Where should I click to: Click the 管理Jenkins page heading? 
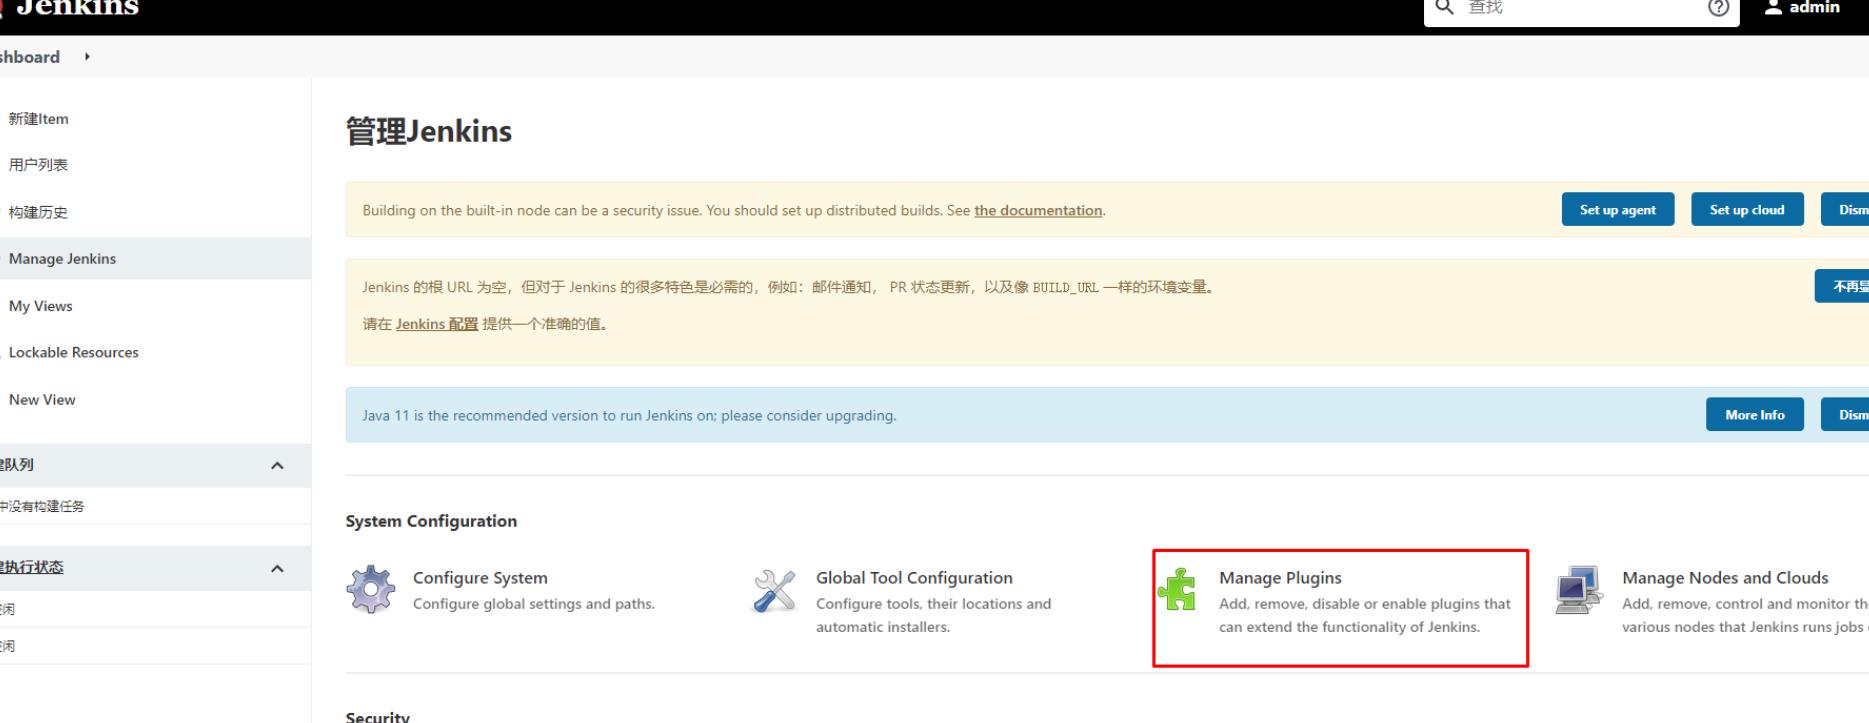429,131
